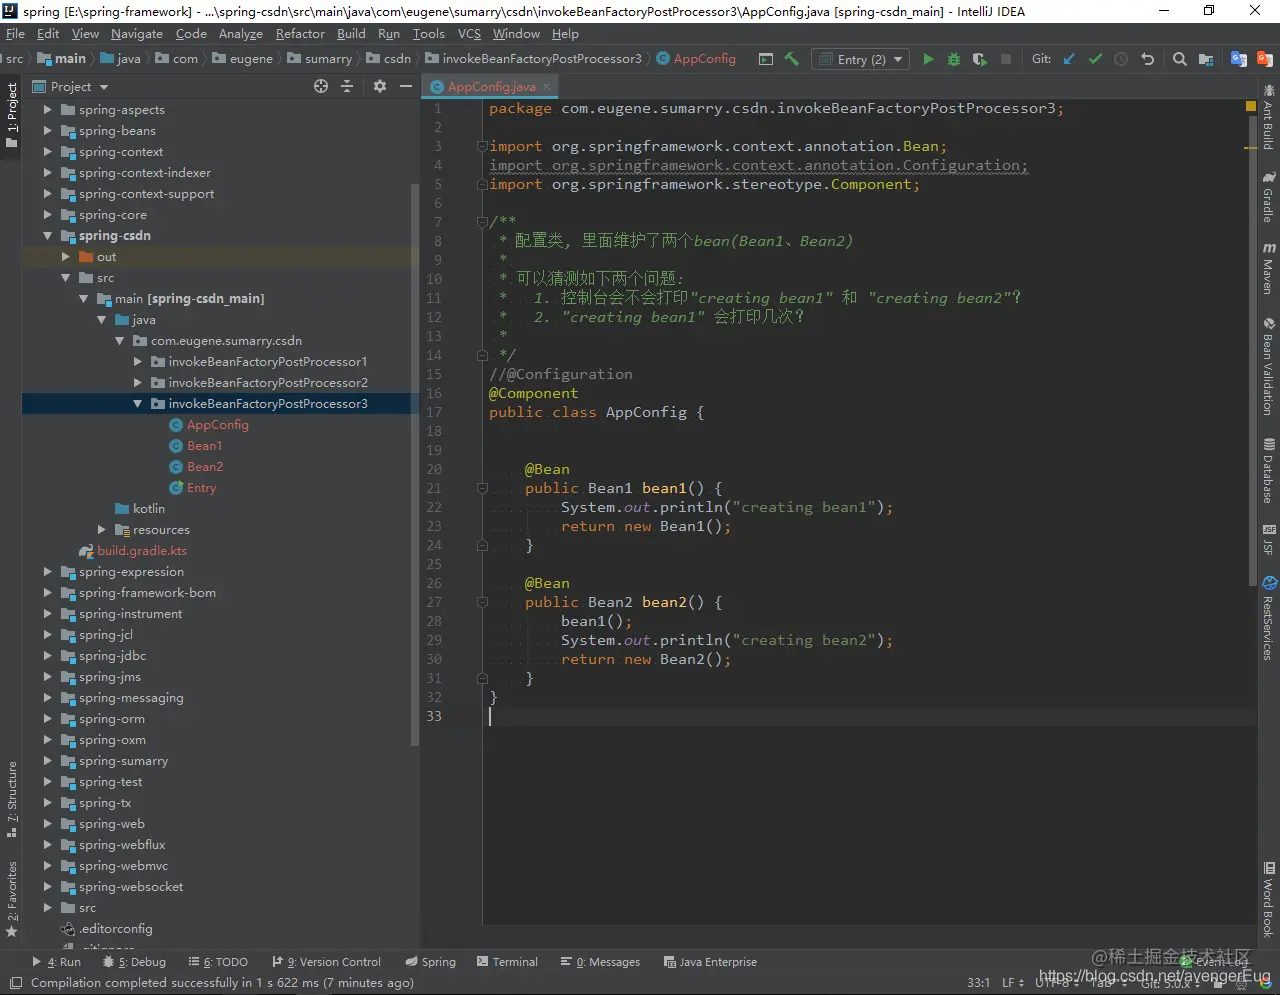The height and width of the screenshot is (995, 1280).
Task: Collapse all project tree nodes icon
Action: [x=347, y=87]
